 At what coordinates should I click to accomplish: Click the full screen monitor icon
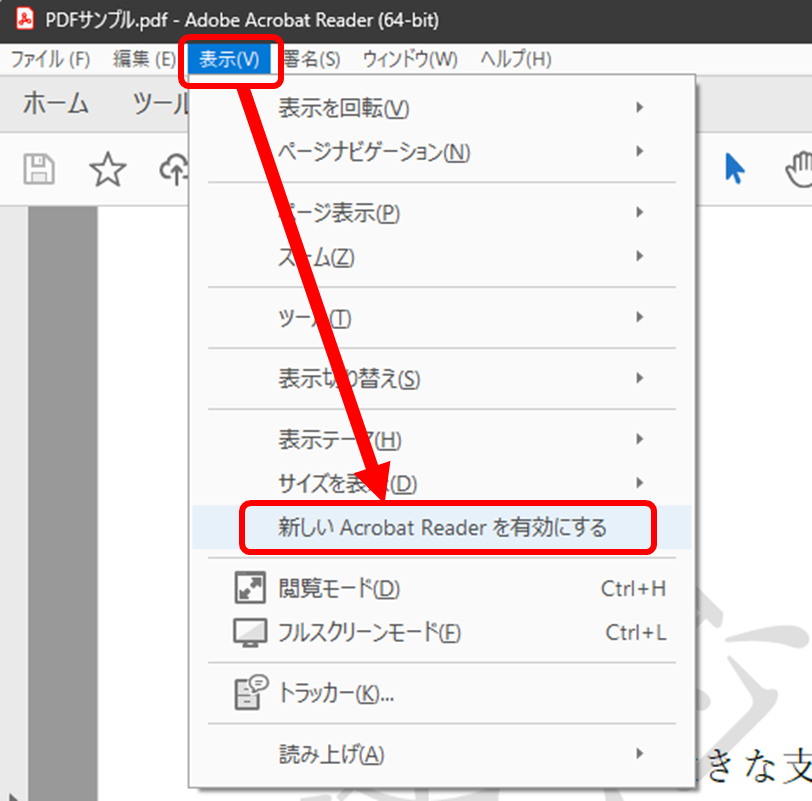250,632
